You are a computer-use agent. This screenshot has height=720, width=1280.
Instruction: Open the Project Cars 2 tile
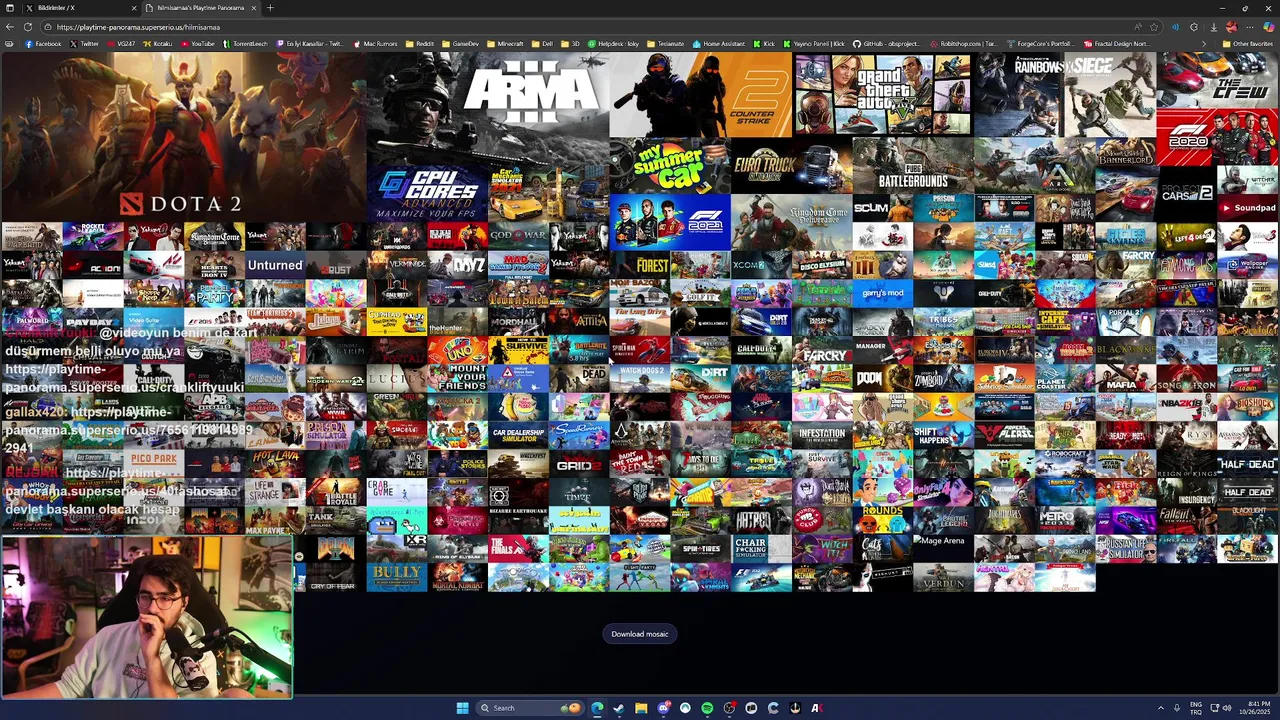tap(1186, 194)
